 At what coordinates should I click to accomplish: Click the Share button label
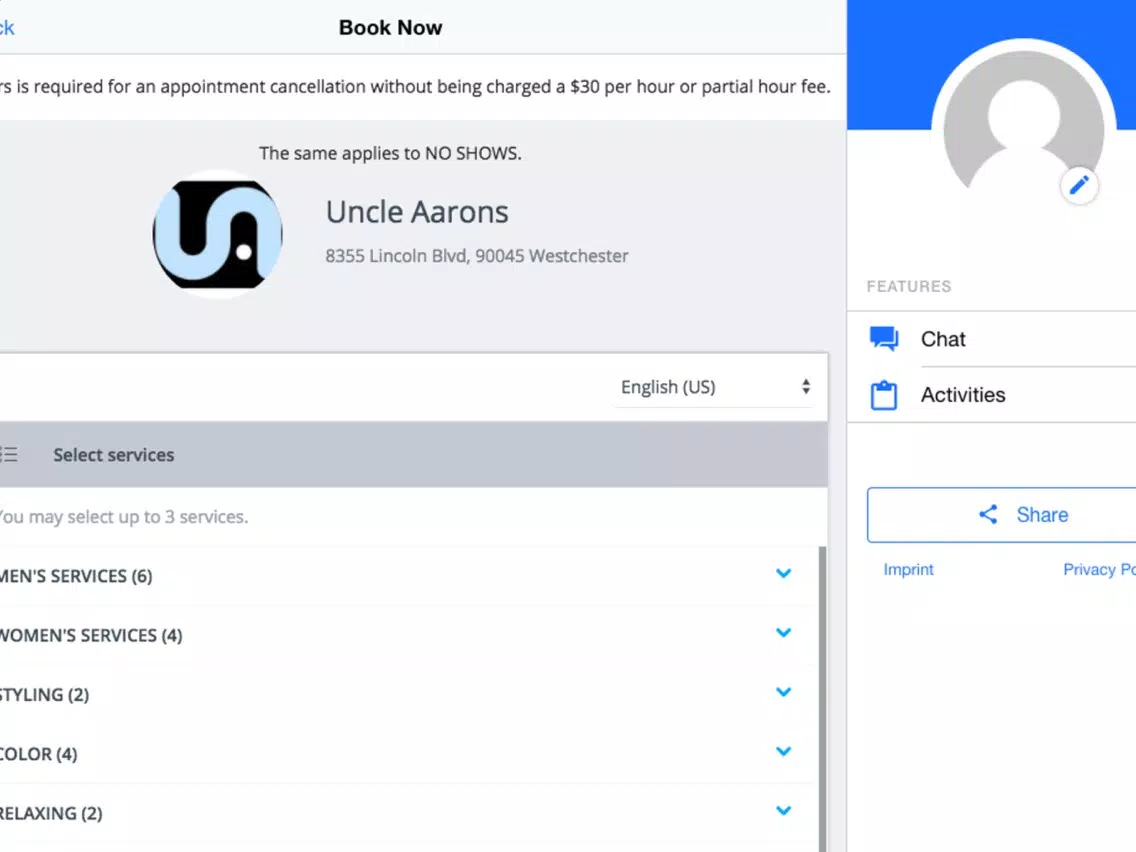click(x=1042, y=514)
